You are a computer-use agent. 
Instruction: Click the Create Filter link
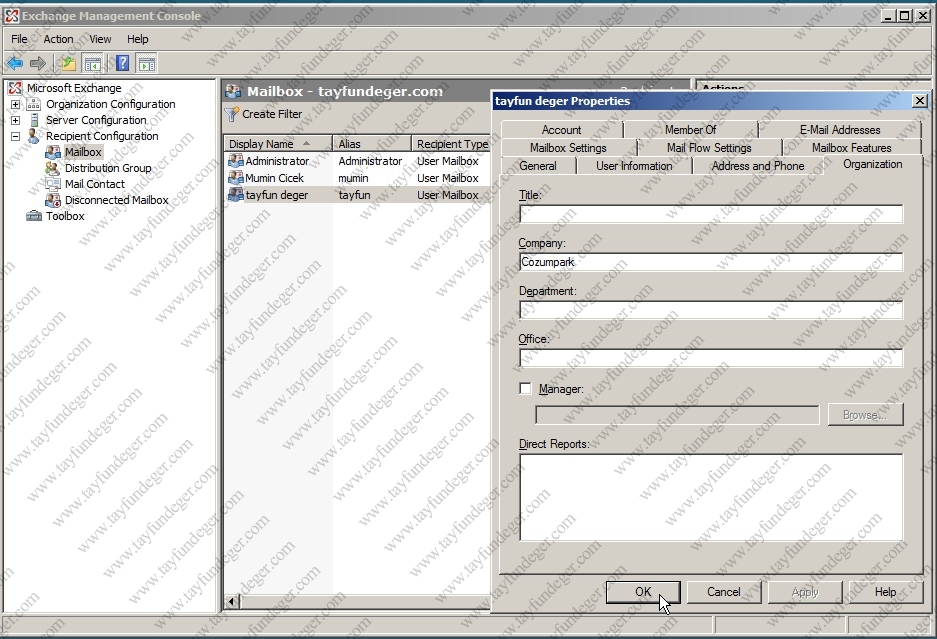pyautogui.click(x=272, y=114)
